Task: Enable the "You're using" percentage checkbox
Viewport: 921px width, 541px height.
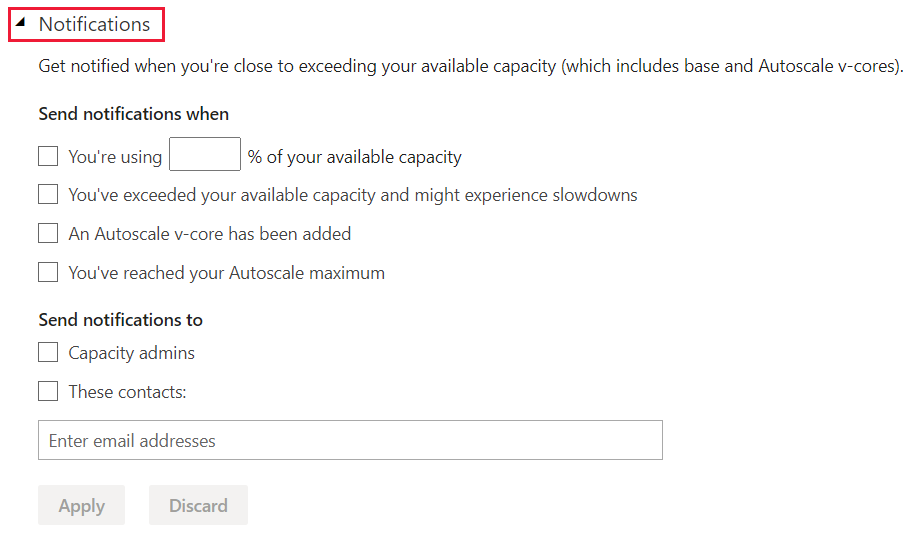Action: [x=48, y=156]
